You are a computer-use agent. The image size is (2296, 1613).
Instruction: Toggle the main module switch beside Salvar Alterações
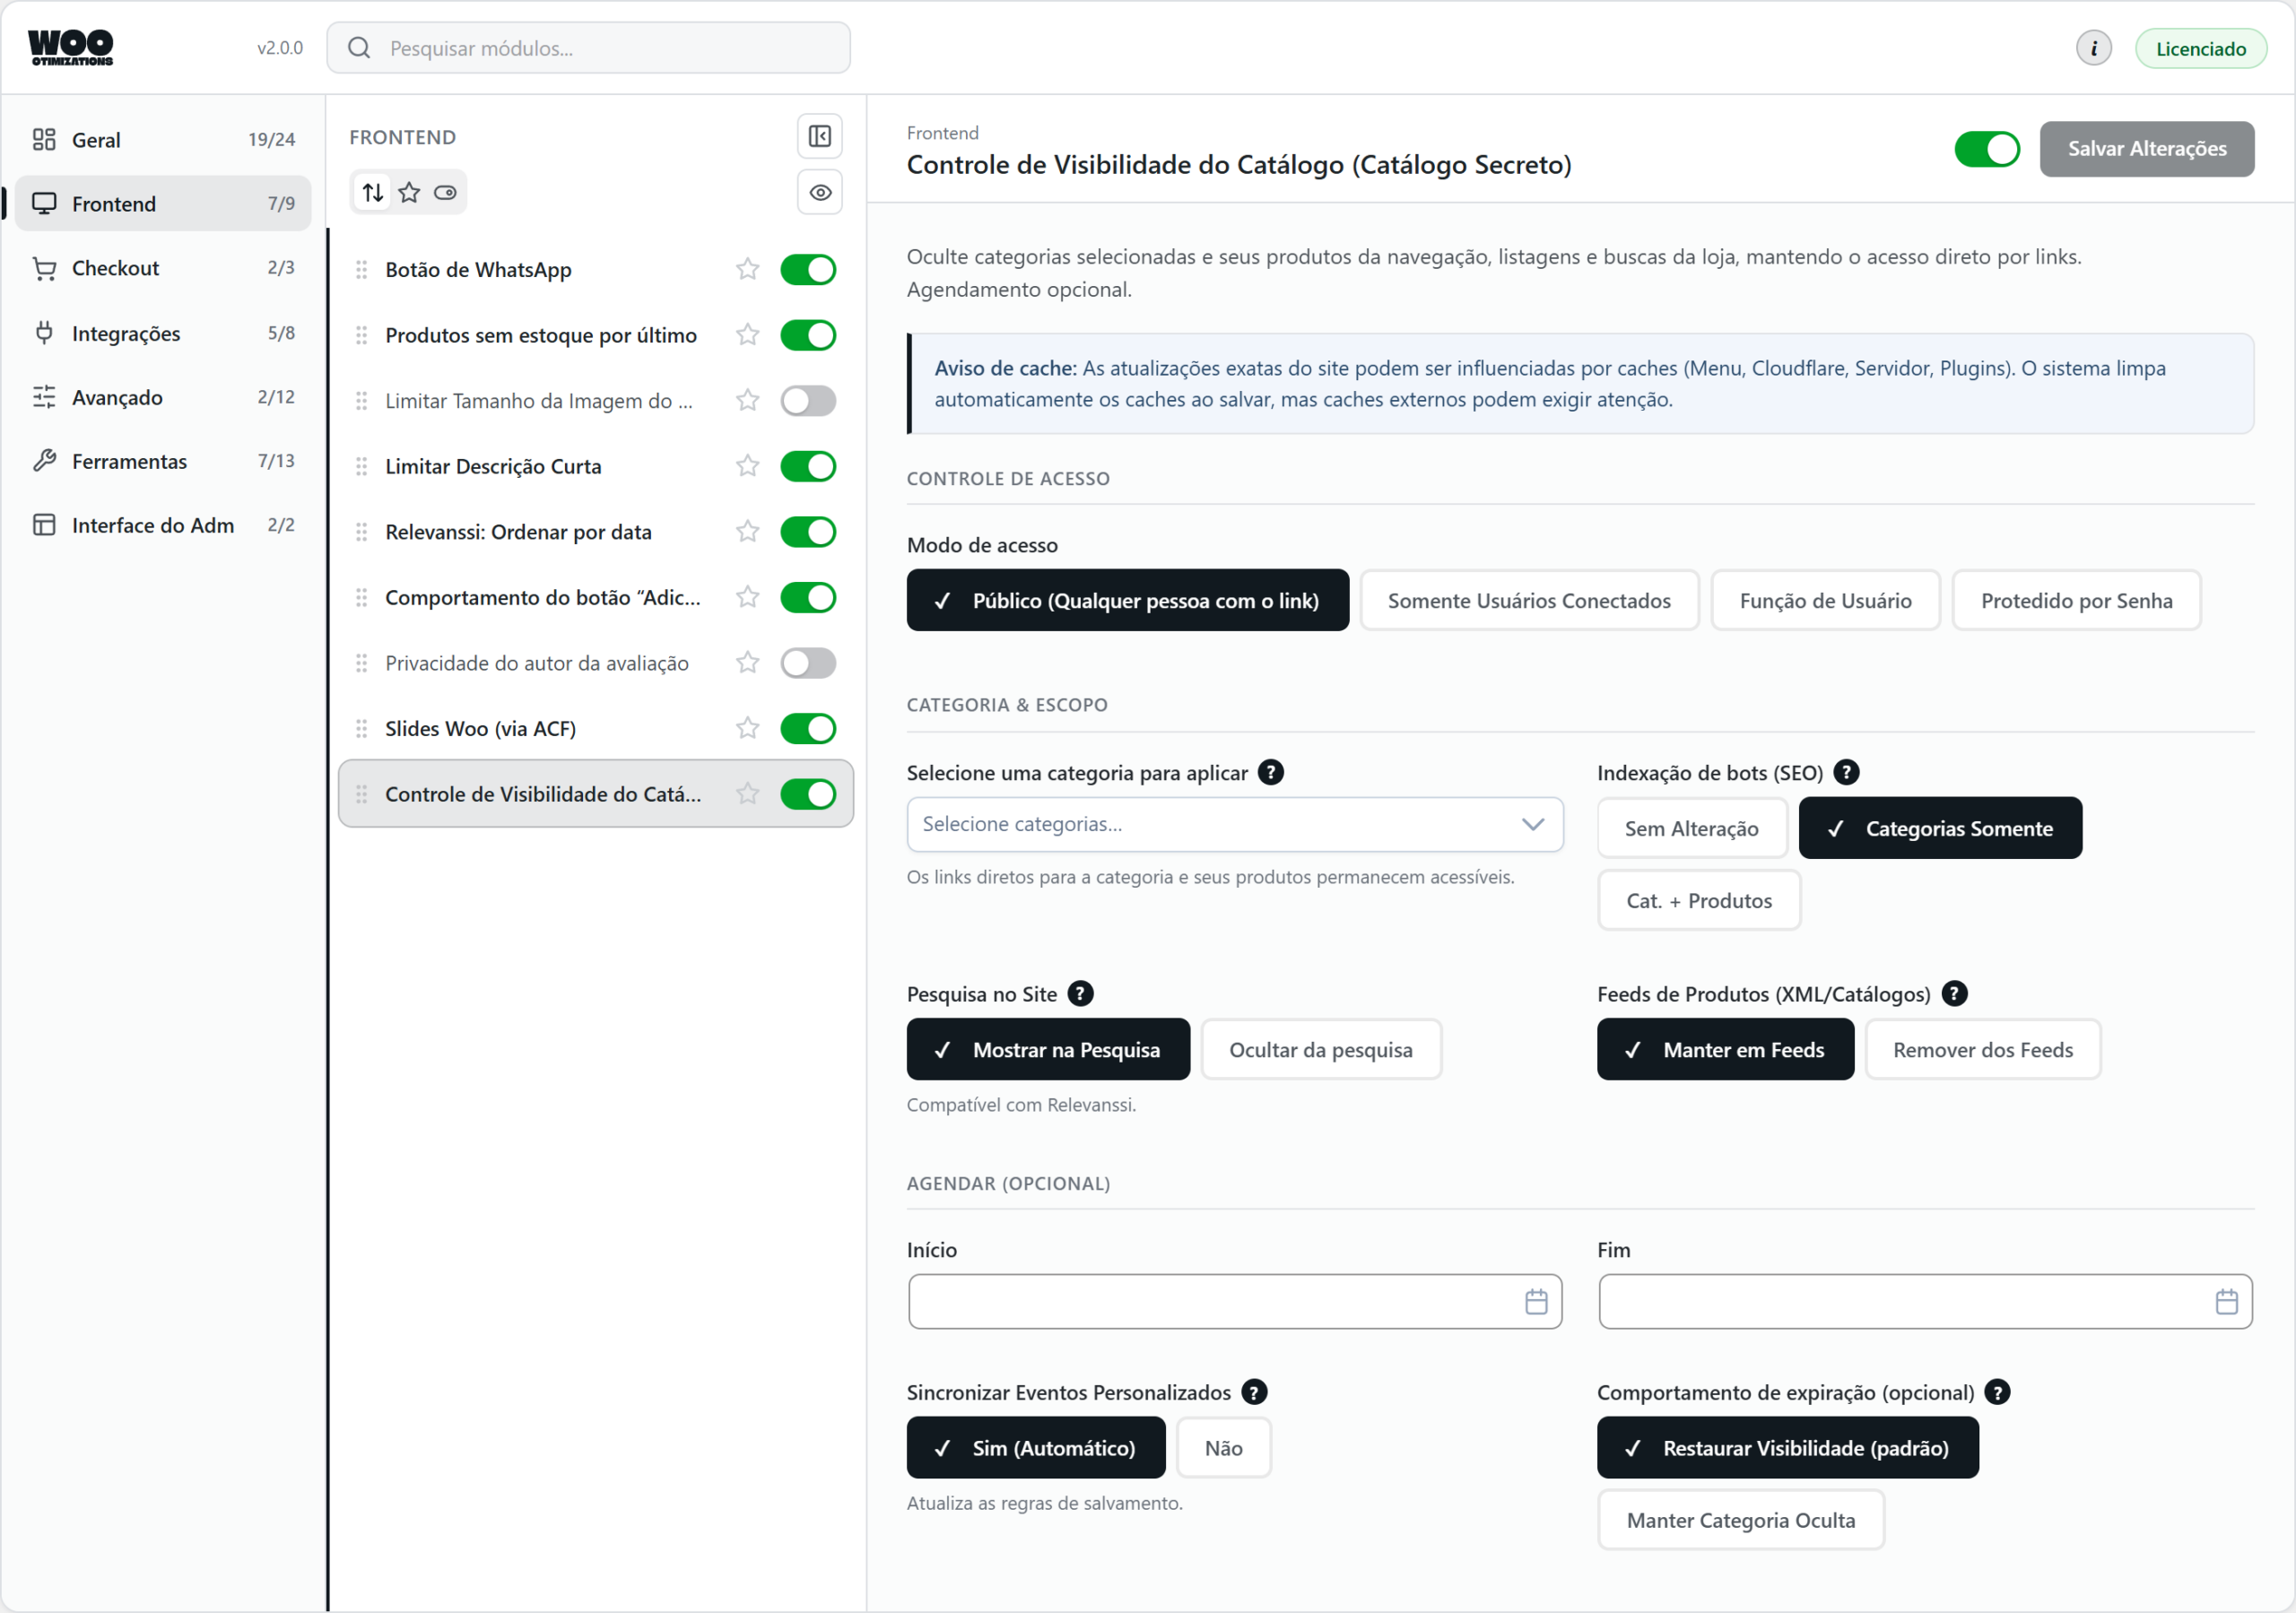pos(1986,149)
